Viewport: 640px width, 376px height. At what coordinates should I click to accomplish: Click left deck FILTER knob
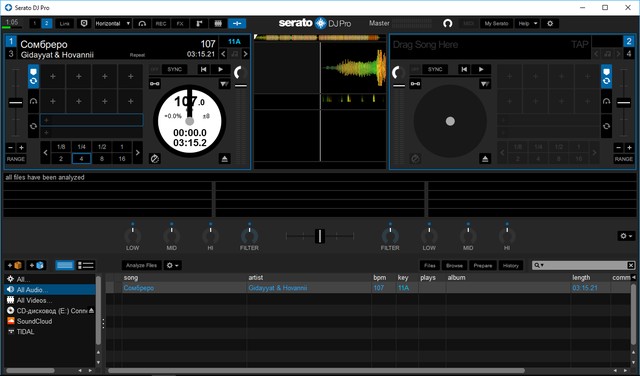click(x=249, y=236)
